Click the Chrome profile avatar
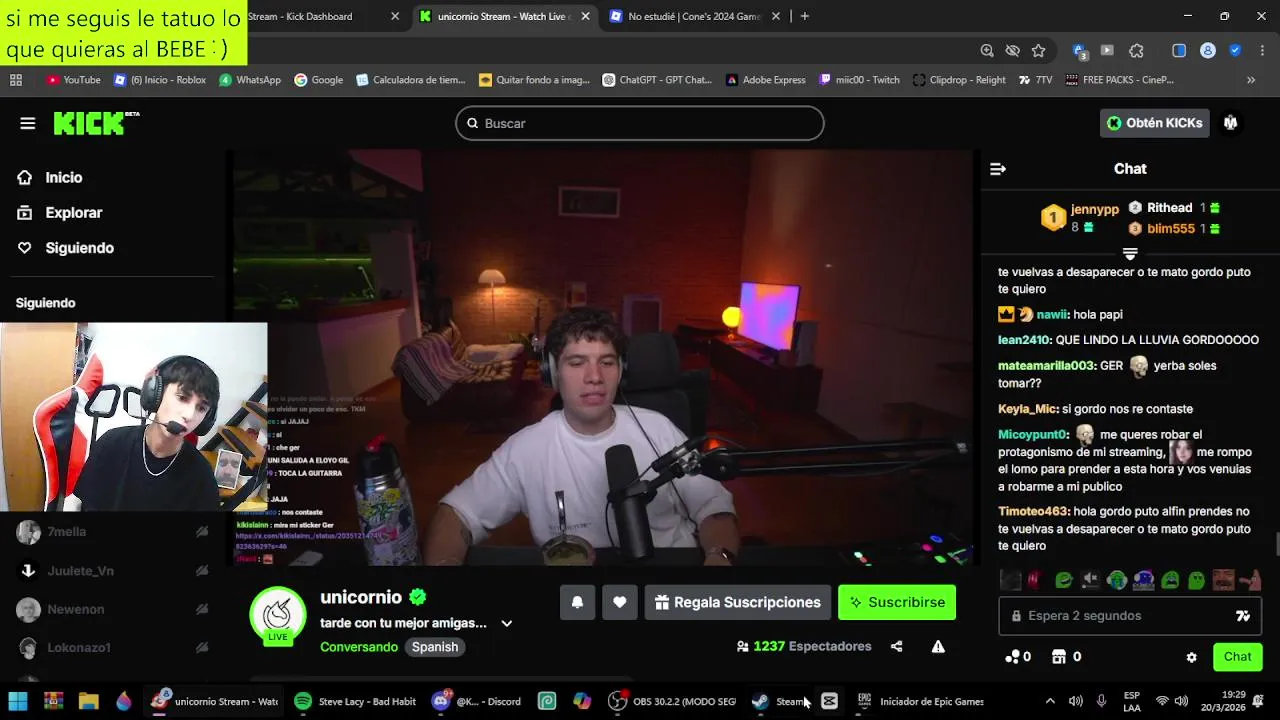Image resolution: width=1280 pixels, height=720 pixels. (x=1208, y=51)
